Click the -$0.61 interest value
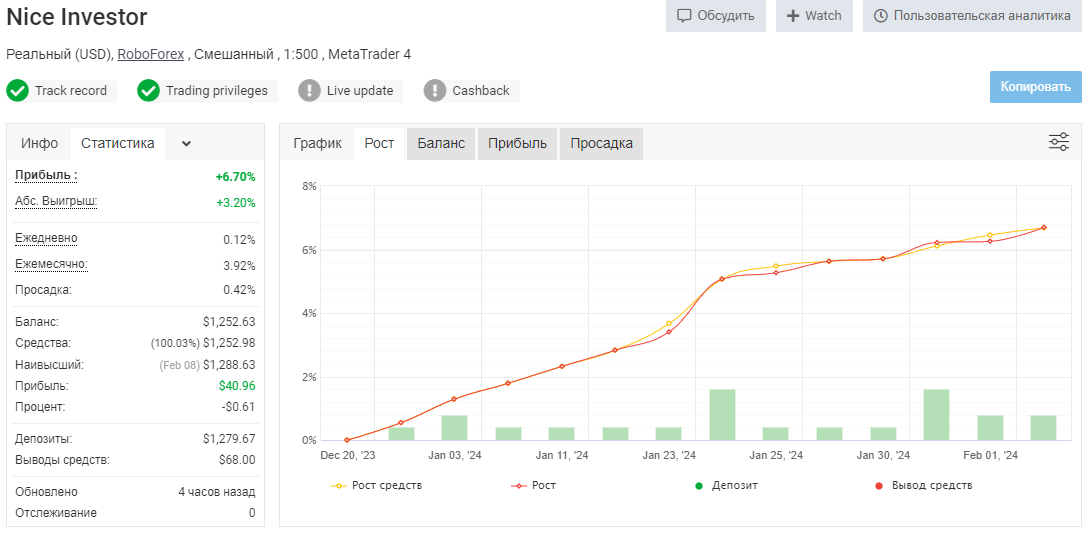 [x=238, y=407]
